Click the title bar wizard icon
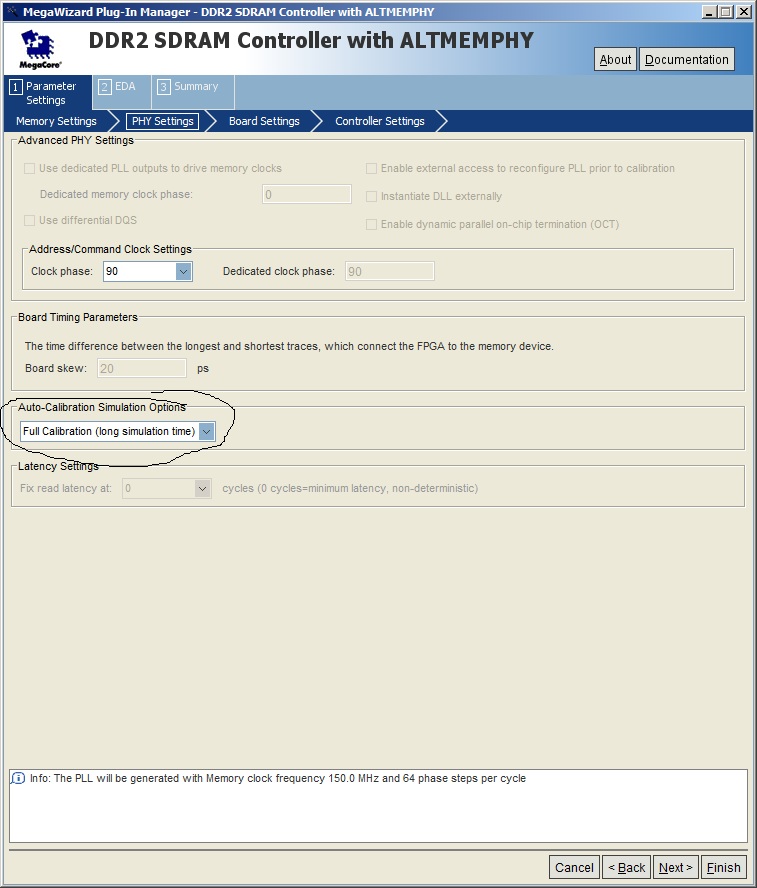Screen dimensions: 757x888 [x=11, y=11]
